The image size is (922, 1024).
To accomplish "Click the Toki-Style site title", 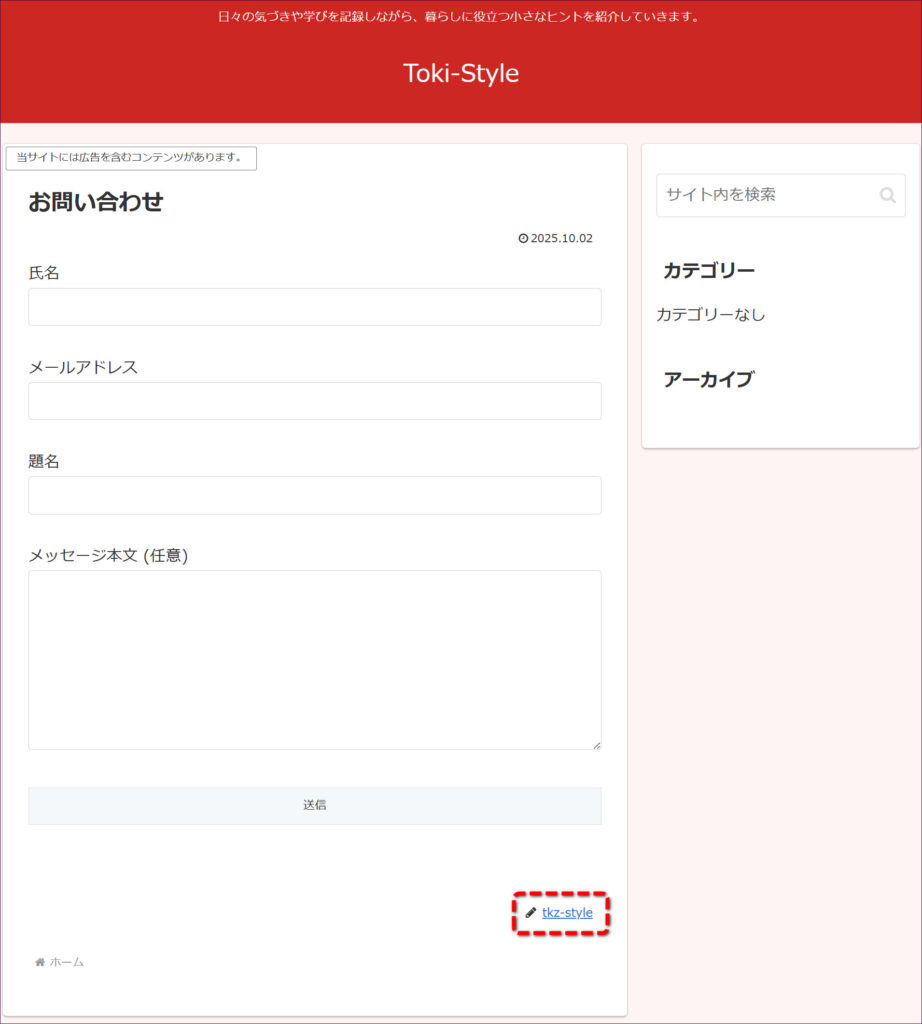I will click(461, 73).
